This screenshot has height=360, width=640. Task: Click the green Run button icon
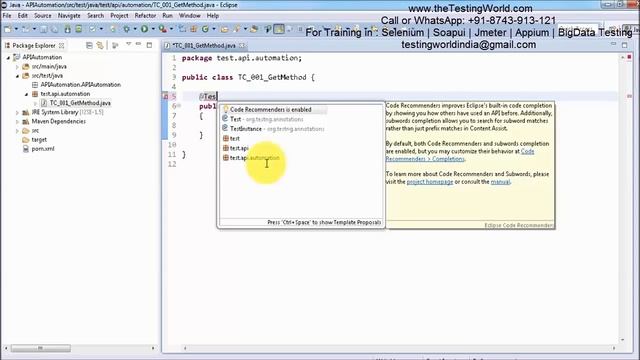point(144,29)
